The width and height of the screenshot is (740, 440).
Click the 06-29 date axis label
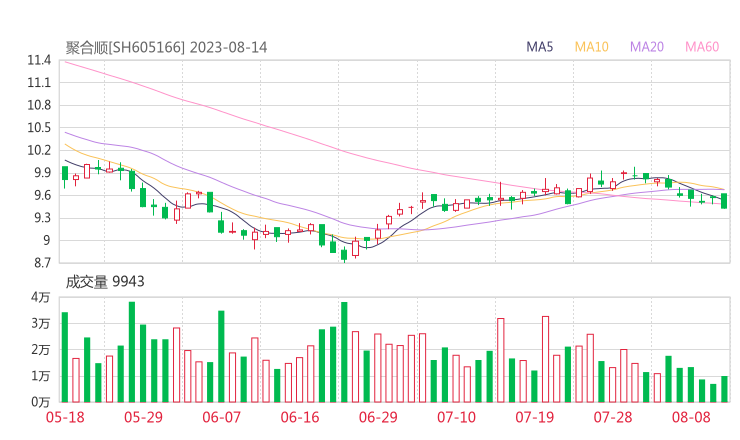pyautogui.click(x=378, y=417)
